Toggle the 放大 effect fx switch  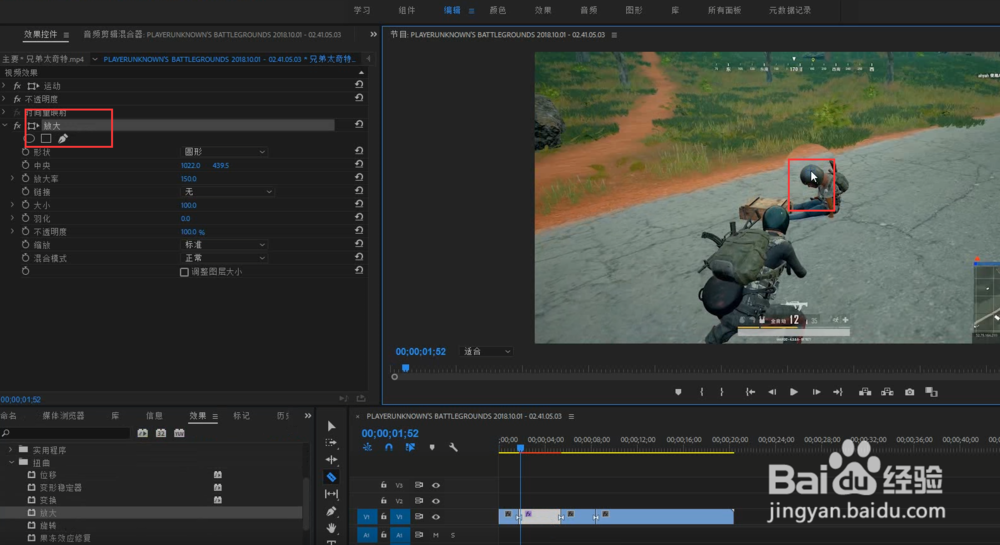tap(17, 126)
